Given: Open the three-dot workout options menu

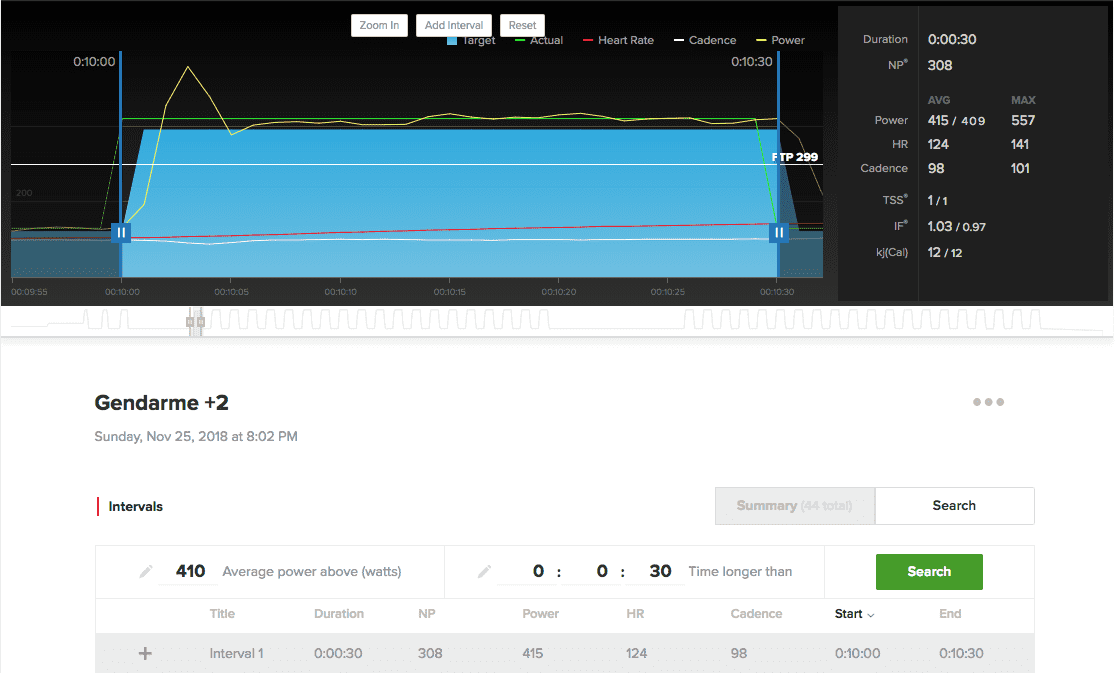Looking at the screenshot, I should (988, 402).
